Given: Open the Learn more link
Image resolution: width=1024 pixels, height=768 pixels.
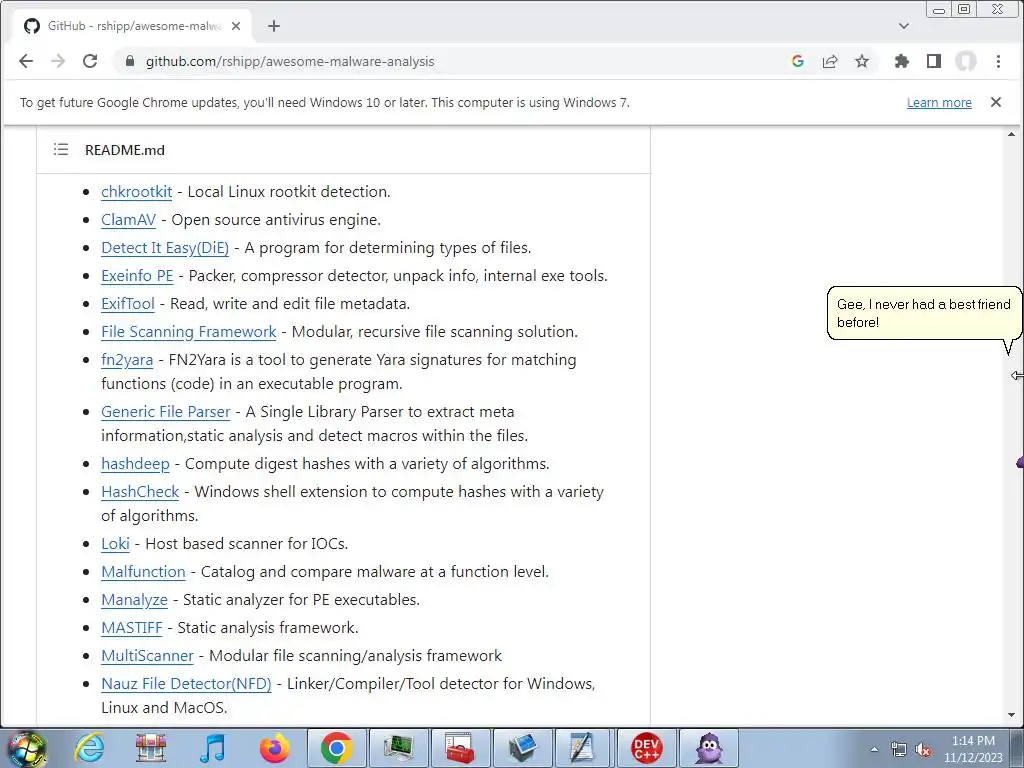Looking at the screenshot, I should 939,103.
